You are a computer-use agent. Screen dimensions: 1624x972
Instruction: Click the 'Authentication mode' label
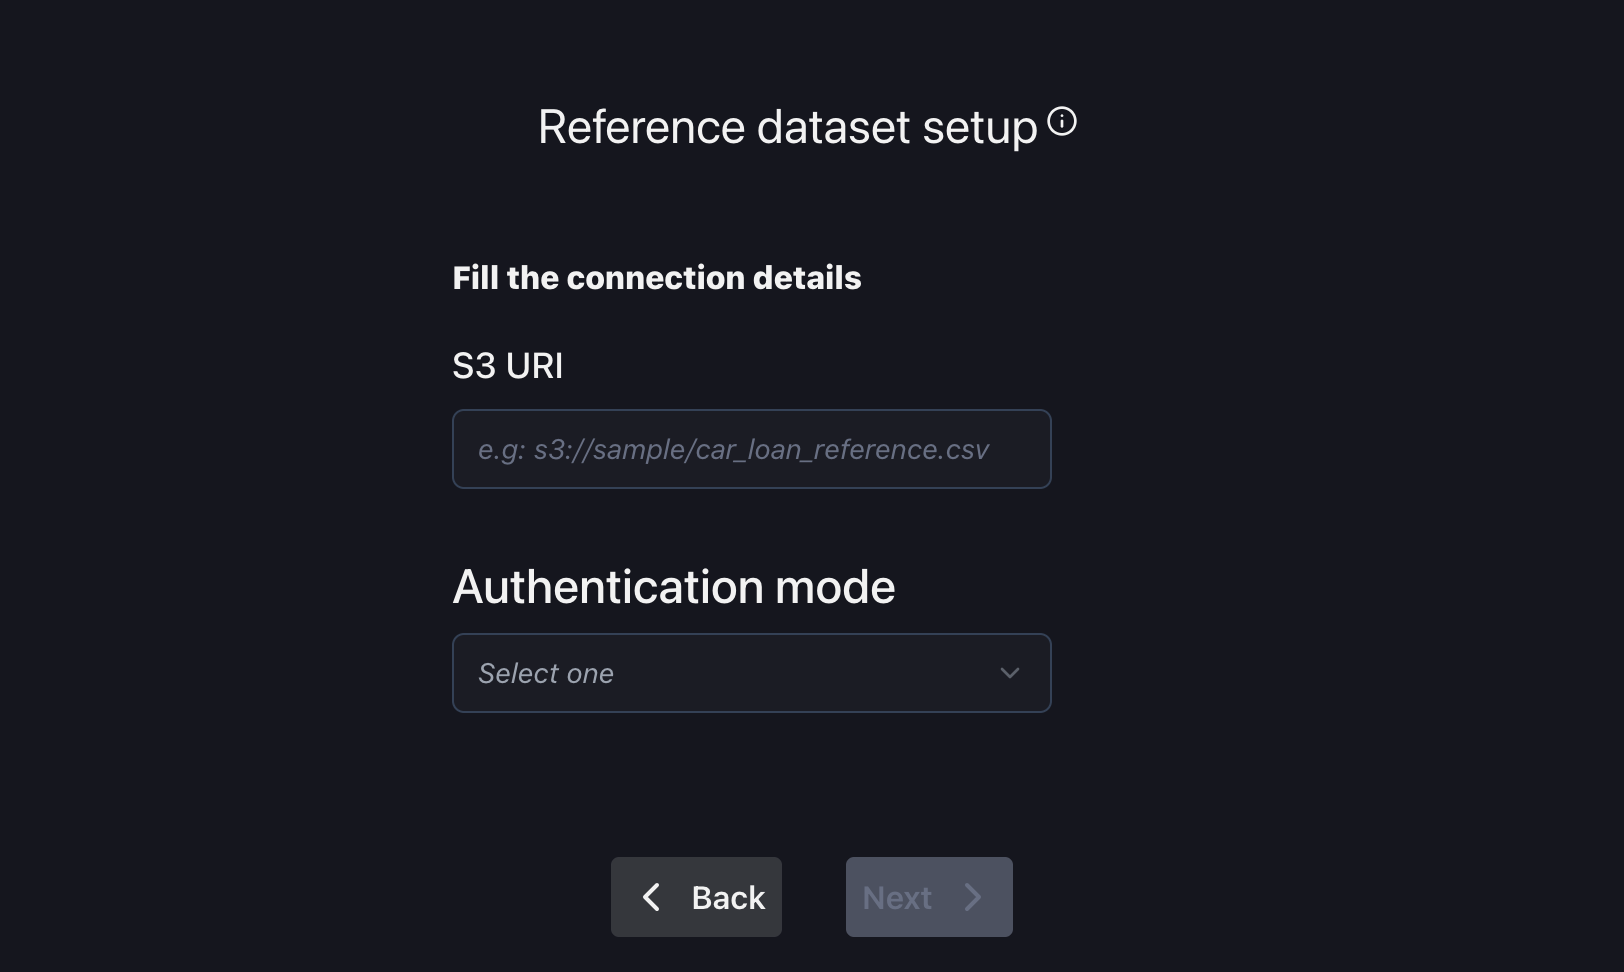pos(673,586)
